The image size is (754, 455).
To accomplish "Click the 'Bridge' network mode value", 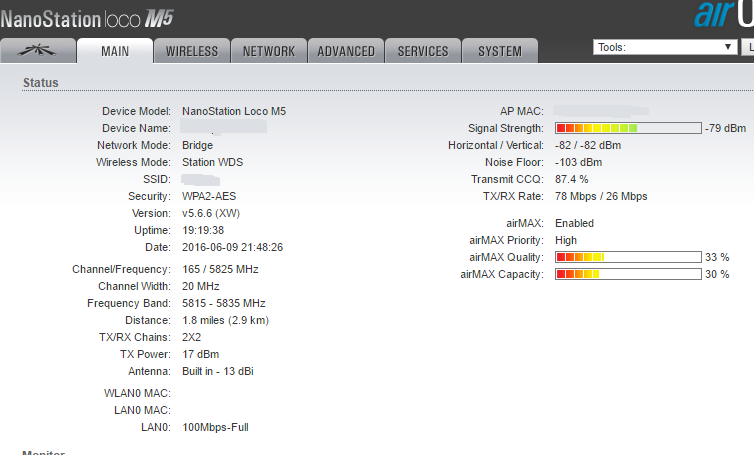I will coord(197,145).
